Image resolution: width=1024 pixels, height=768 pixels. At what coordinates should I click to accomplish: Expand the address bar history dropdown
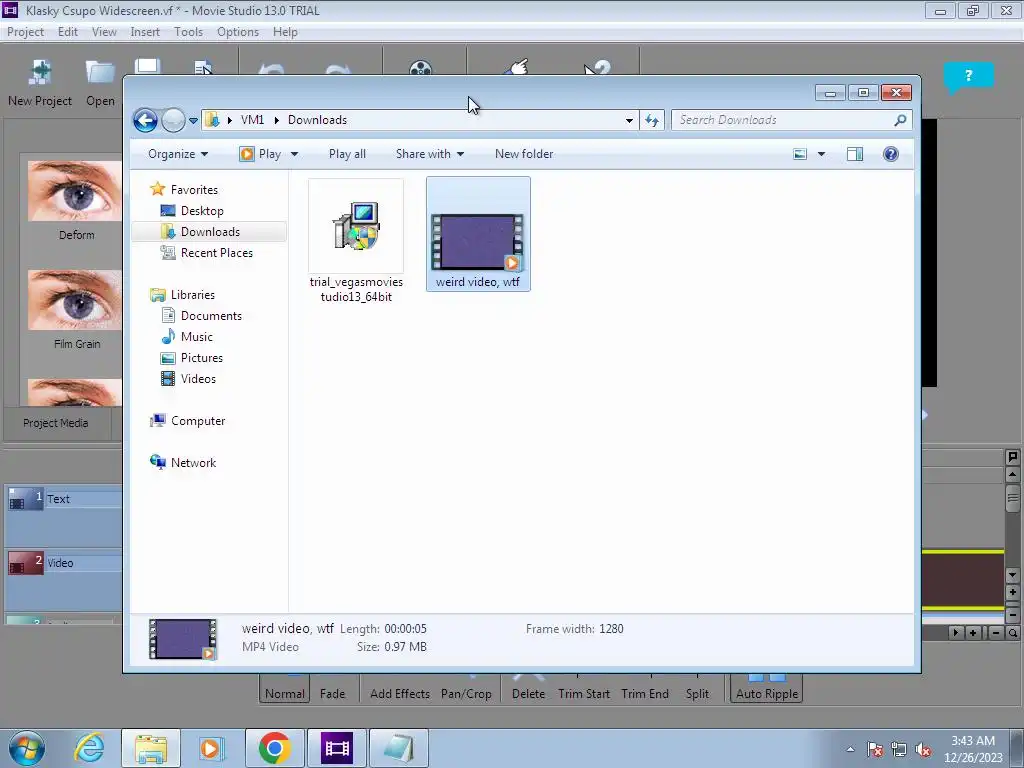pyautogui.click(x=629, y=120)
